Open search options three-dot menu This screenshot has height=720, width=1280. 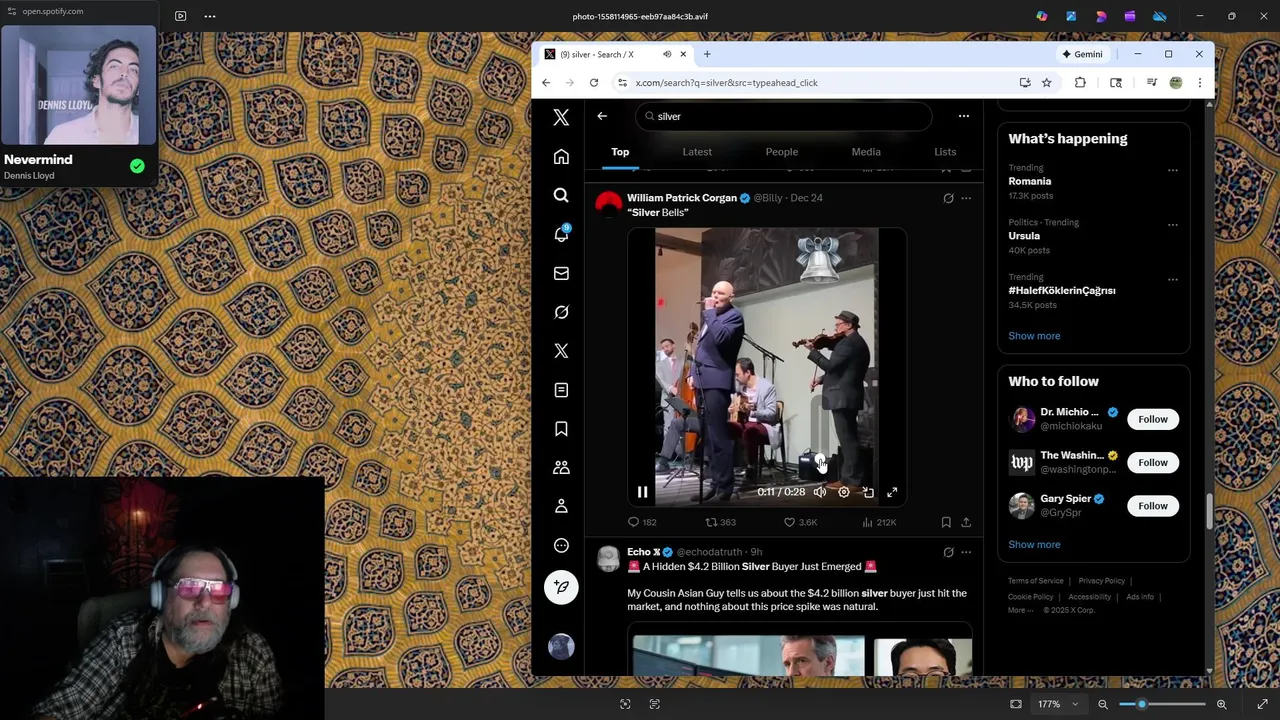[964, 116]
